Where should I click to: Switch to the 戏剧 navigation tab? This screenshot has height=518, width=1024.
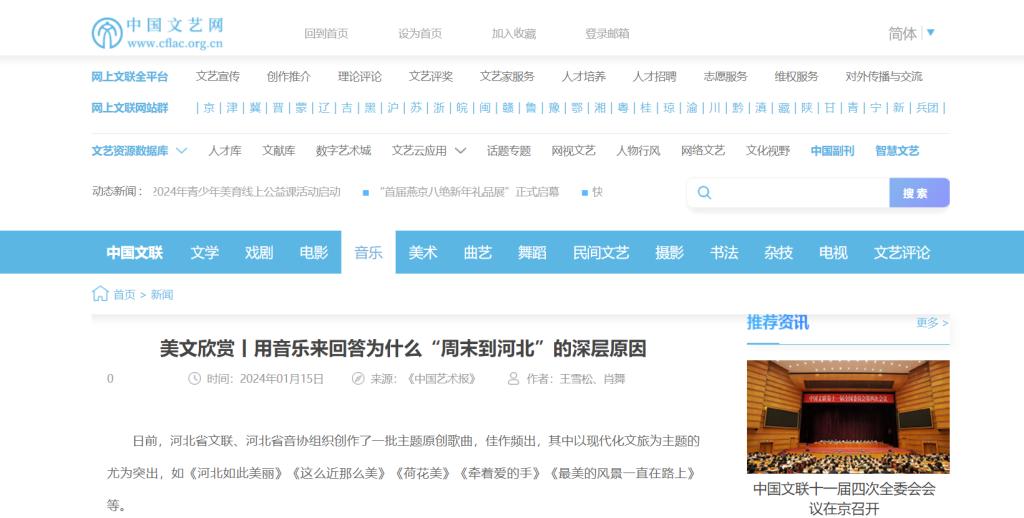tap(259, 252)
